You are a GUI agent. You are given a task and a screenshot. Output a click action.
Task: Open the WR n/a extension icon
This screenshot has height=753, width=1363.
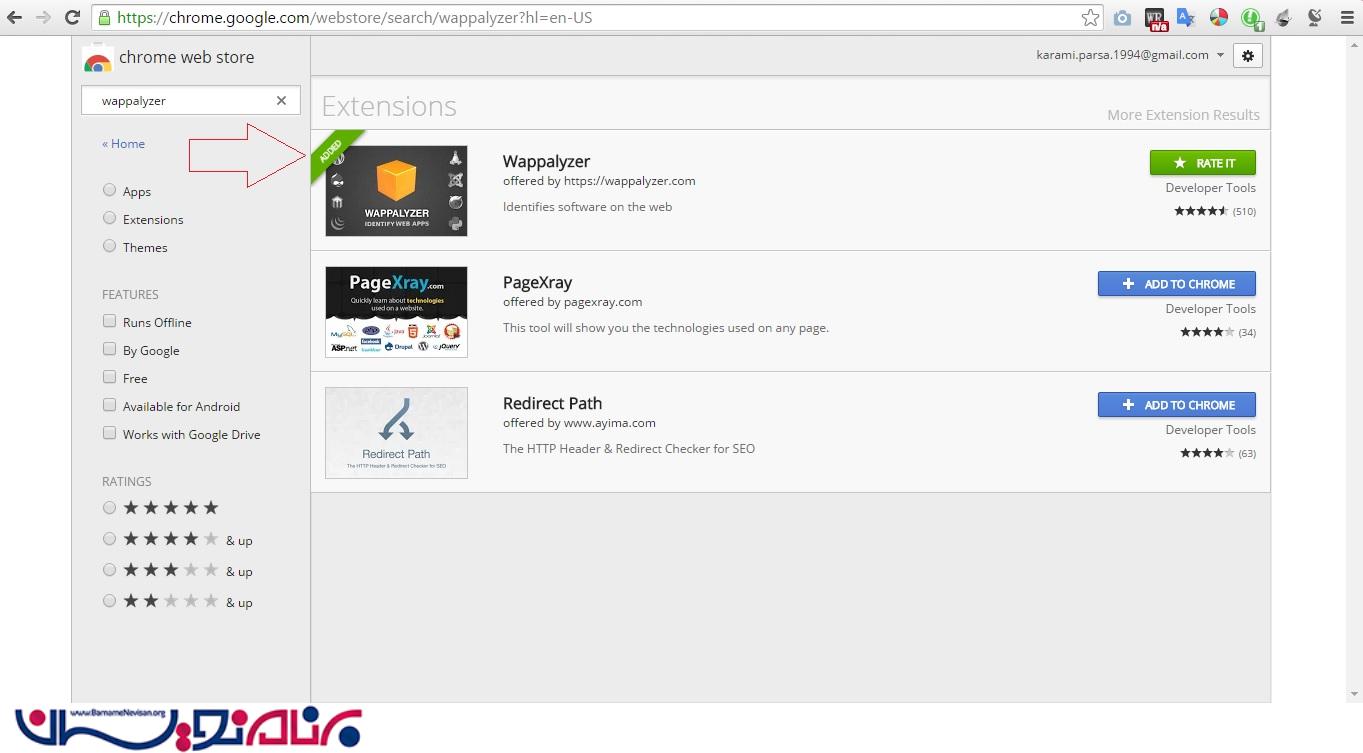[x=1155, y=18]
